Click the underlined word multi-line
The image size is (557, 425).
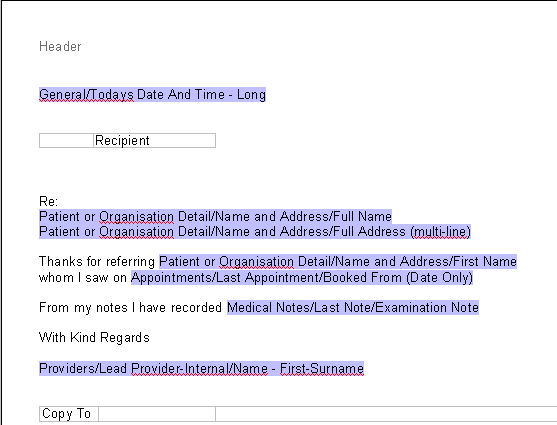(440, 232)
